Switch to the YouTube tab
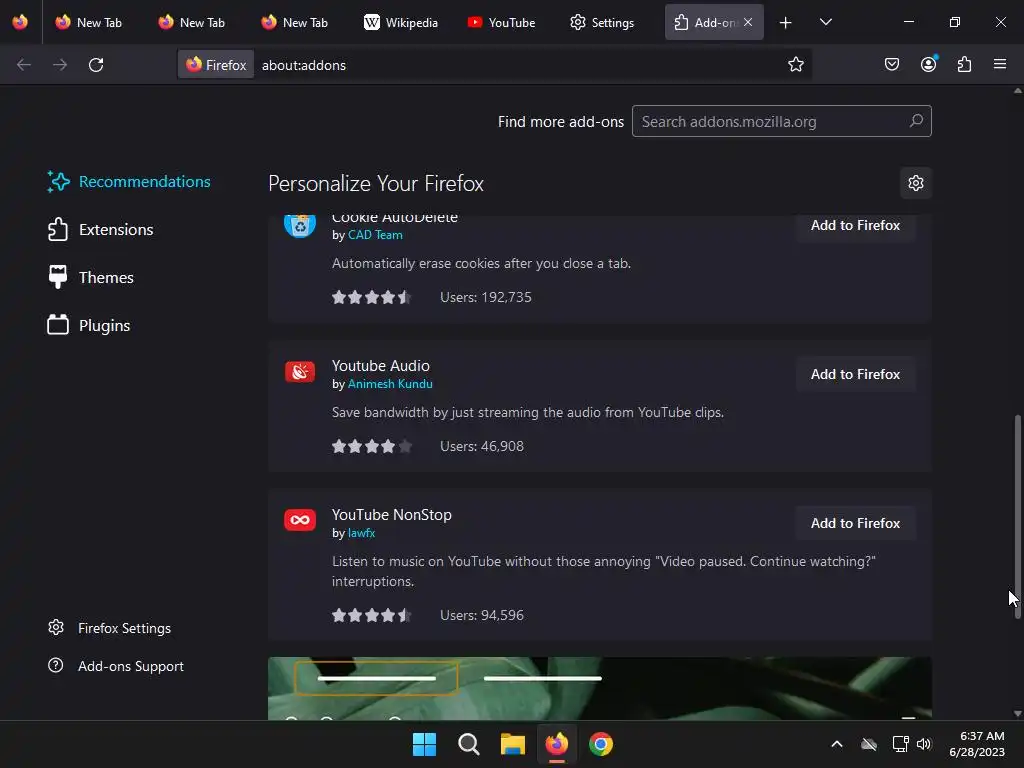This screenshot has width=1024, height=768. [502, 22]
